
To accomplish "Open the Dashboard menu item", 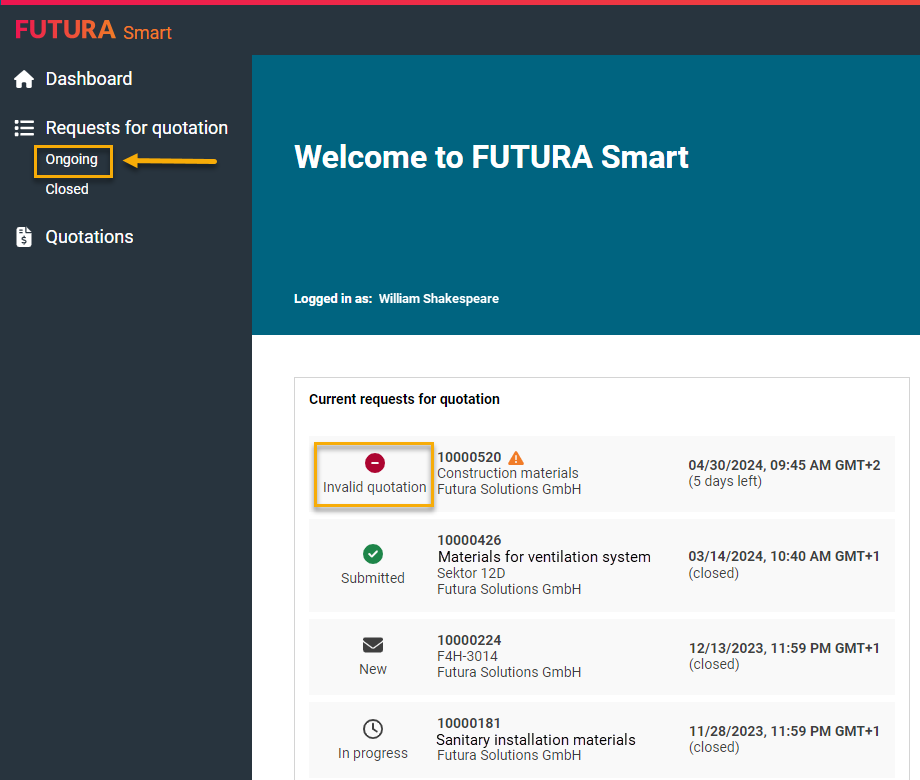I will tap(88, 79).
